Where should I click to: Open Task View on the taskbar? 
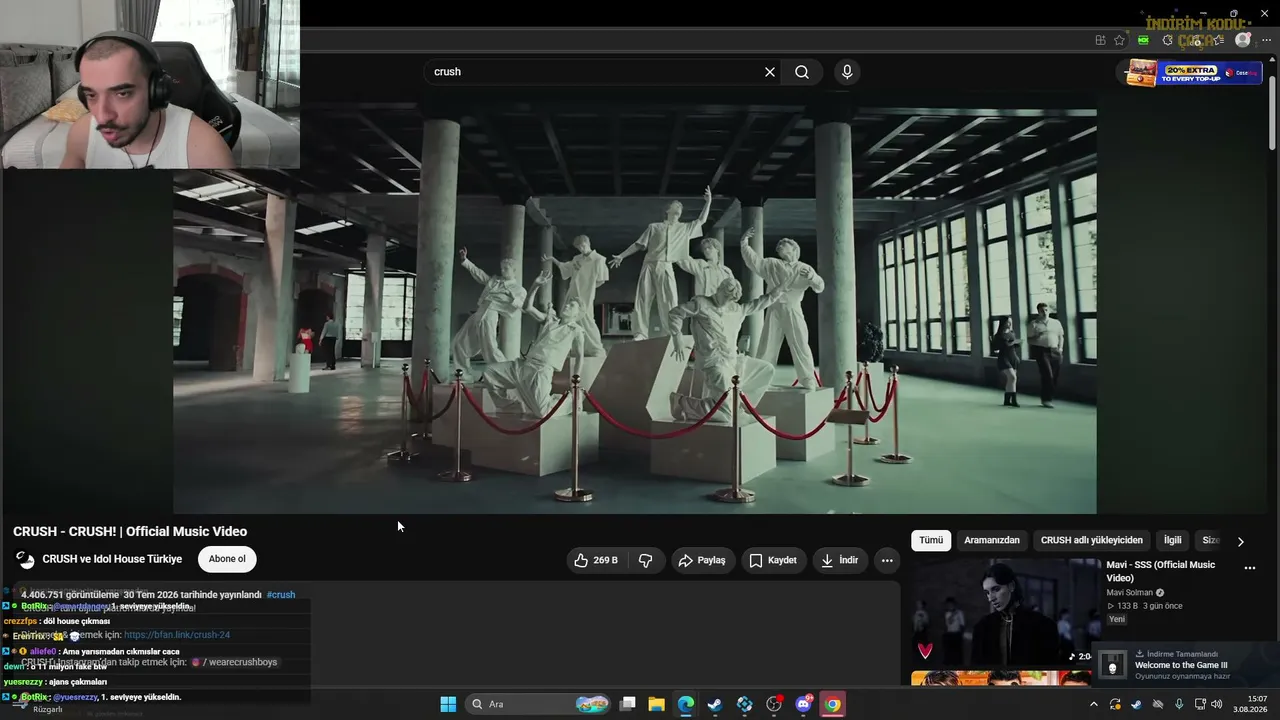(x=628, y=704)
